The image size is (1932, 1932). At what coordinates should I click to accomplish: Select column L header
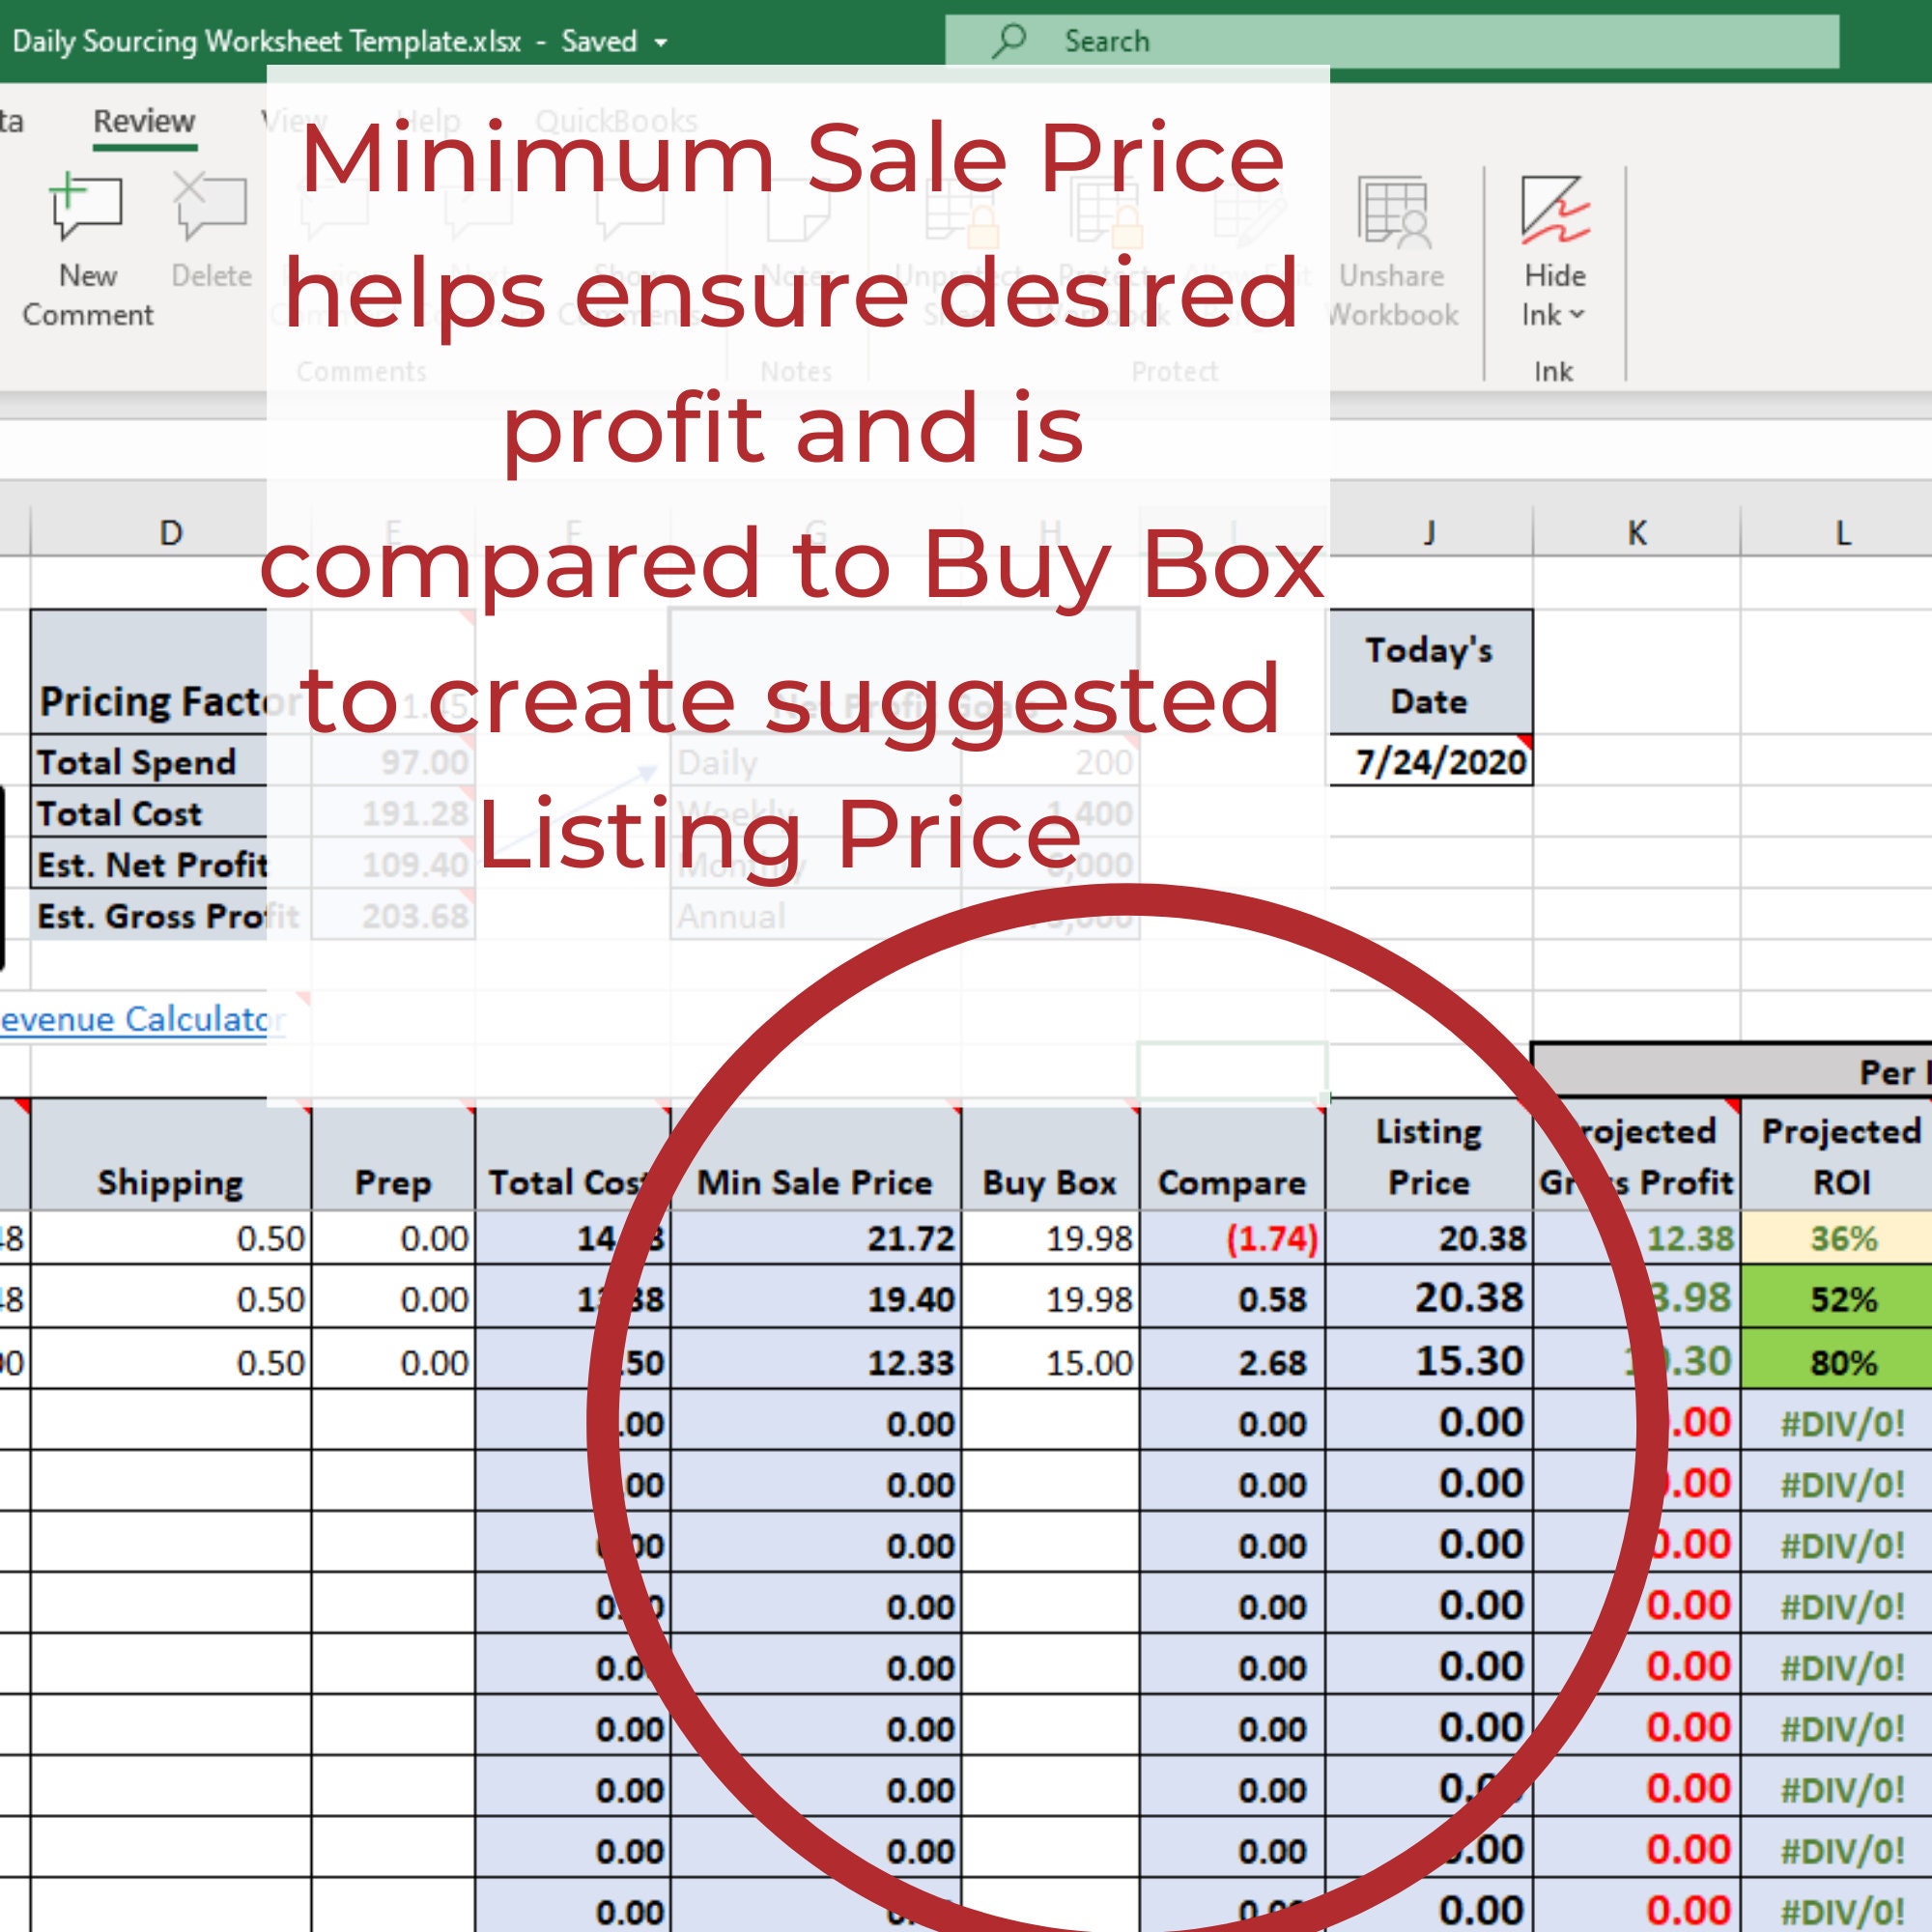point(1842,532)
